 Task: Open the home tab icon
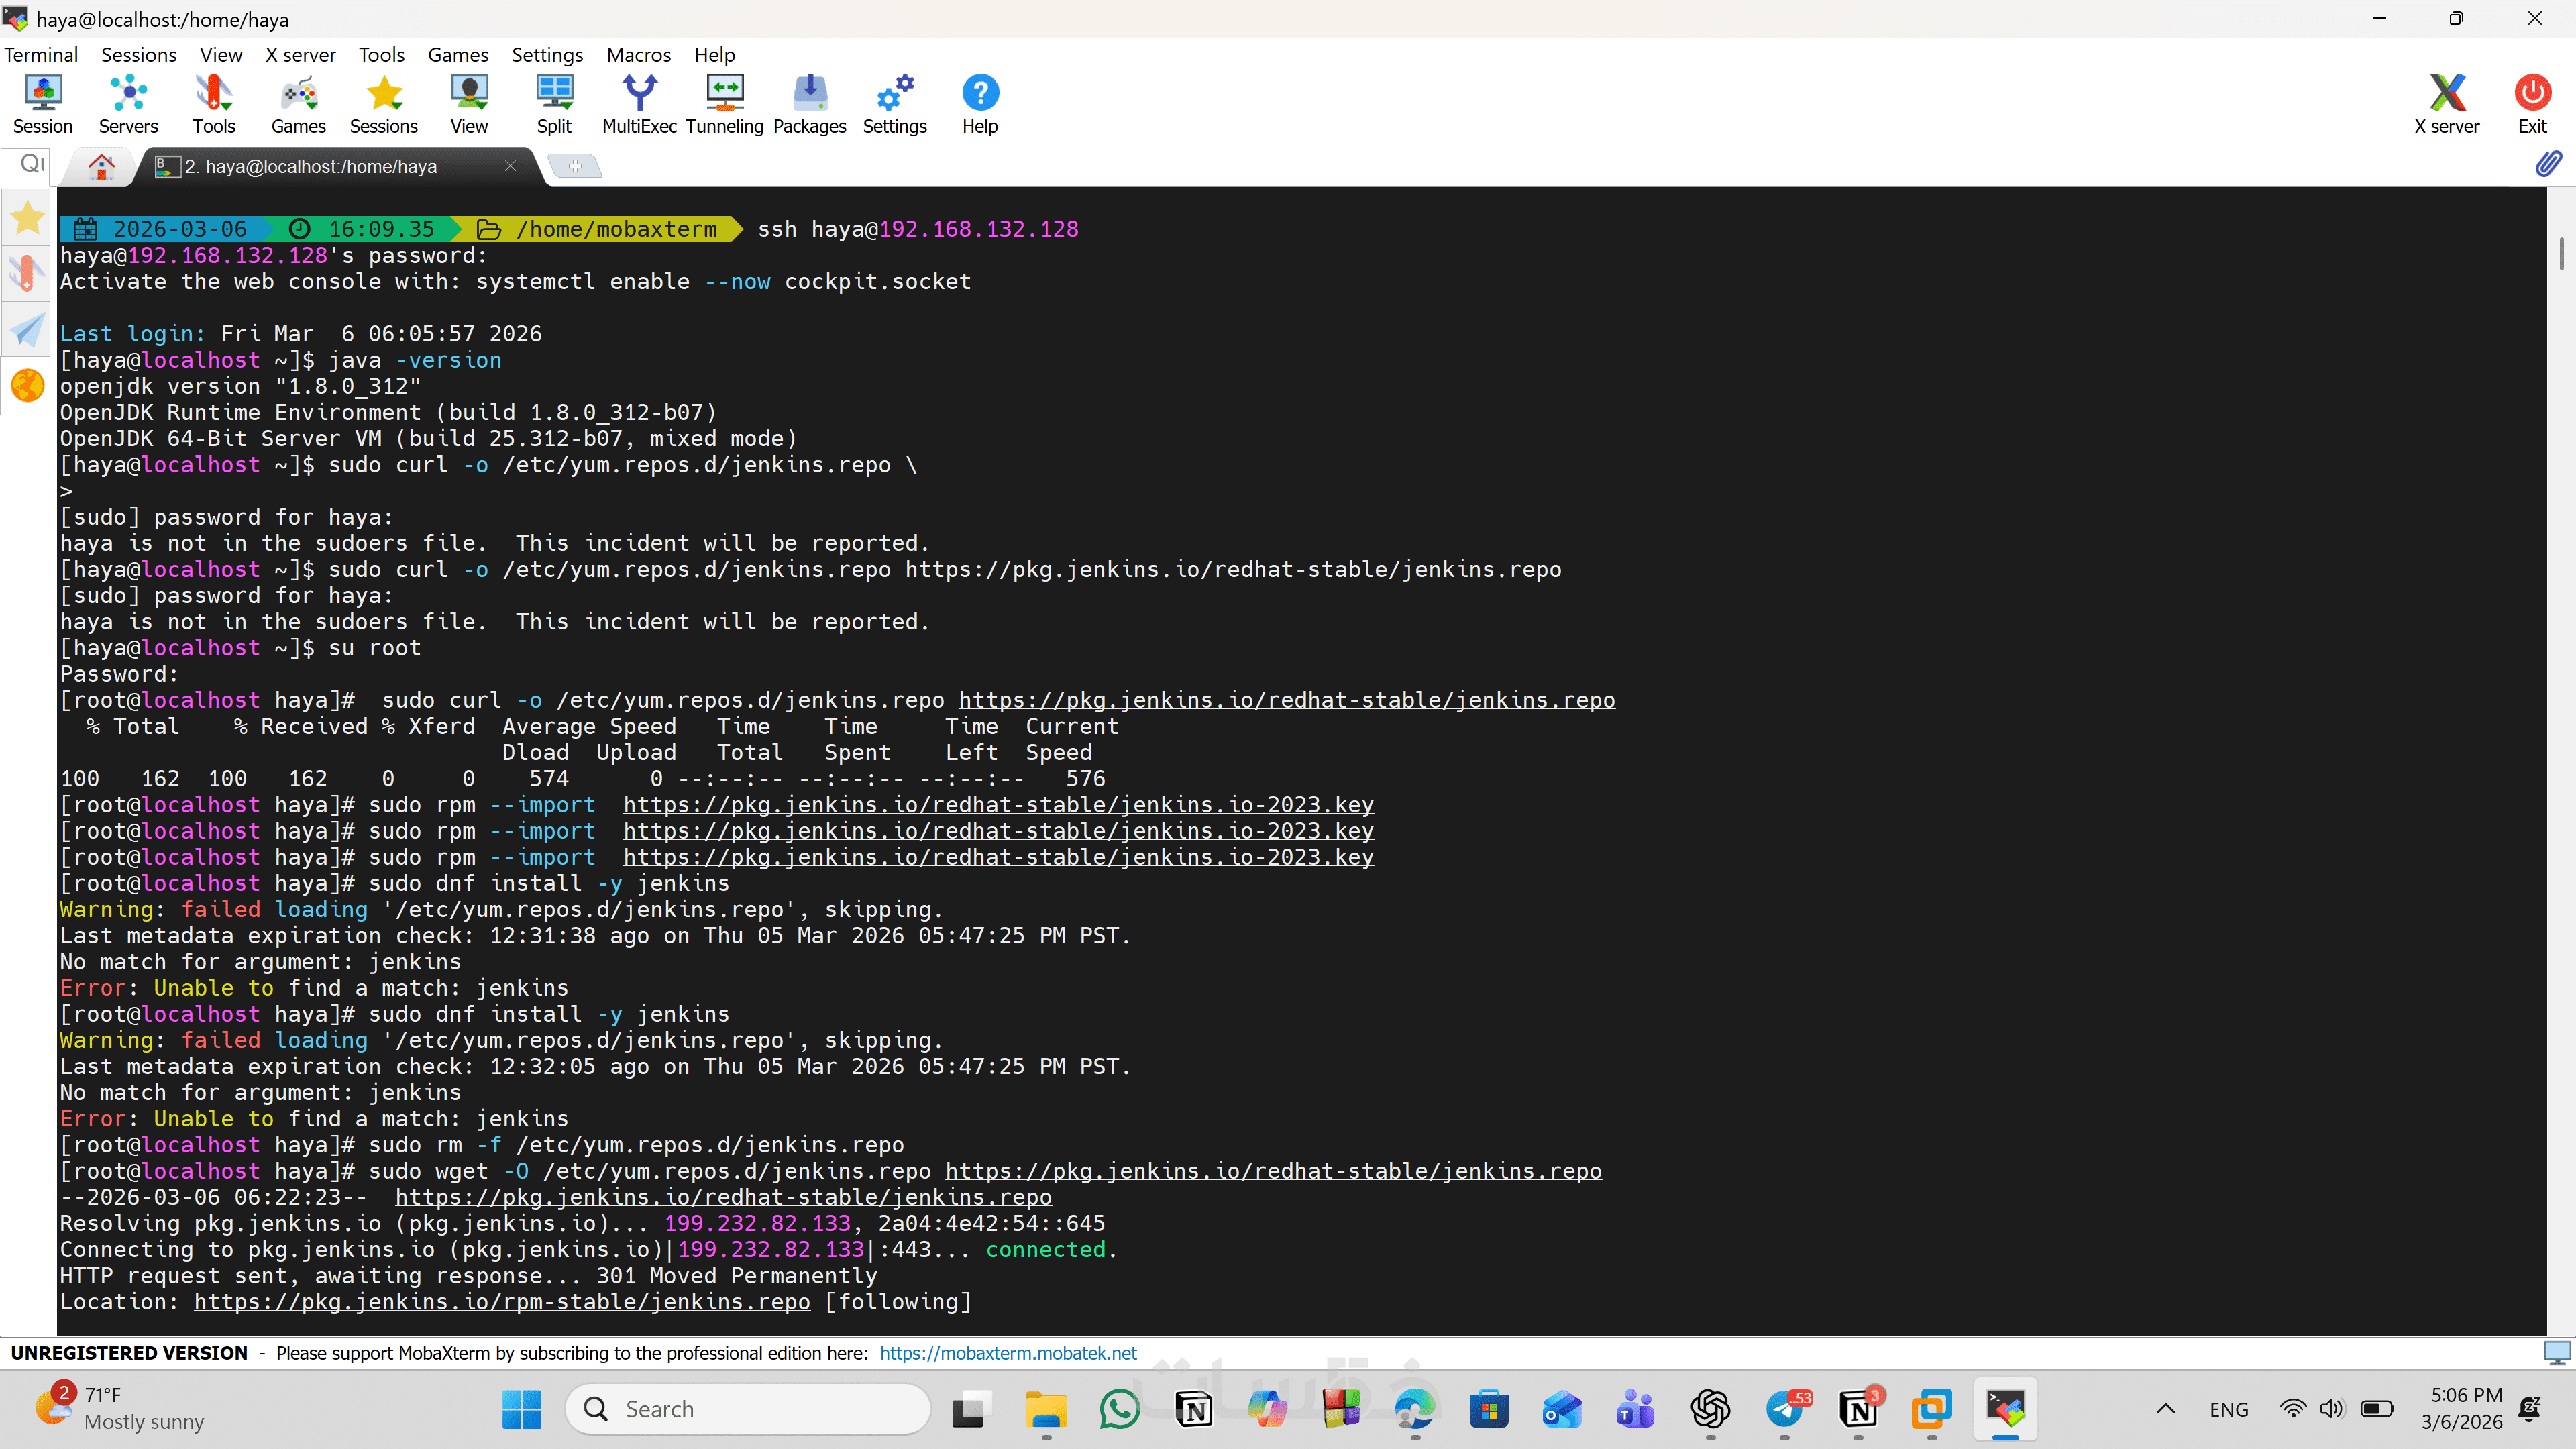tap(101, 167)
